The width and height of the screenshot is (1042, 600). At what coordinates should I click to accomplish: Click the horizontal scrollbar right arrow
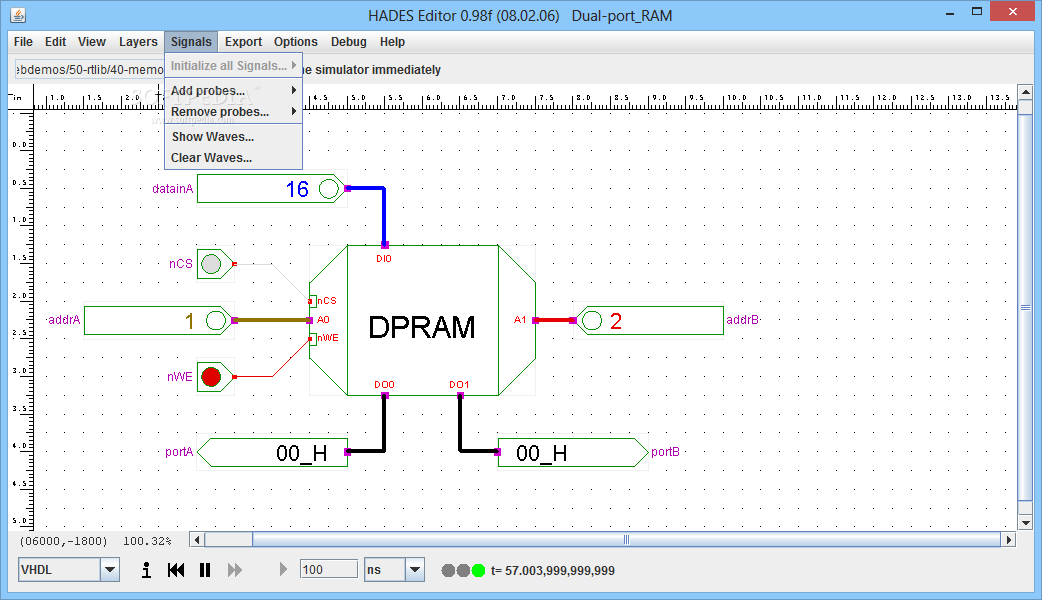point(1009,540)
